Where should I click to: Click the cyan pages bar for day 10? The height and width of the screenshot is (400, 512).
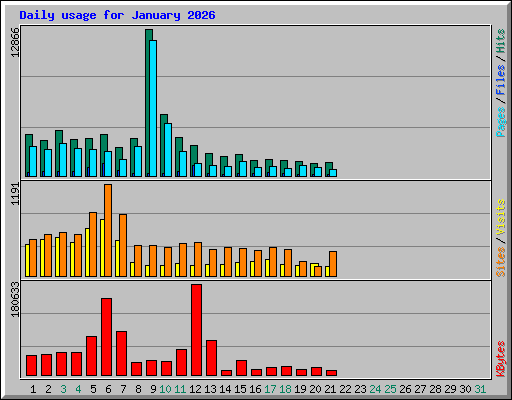point(168,150)
